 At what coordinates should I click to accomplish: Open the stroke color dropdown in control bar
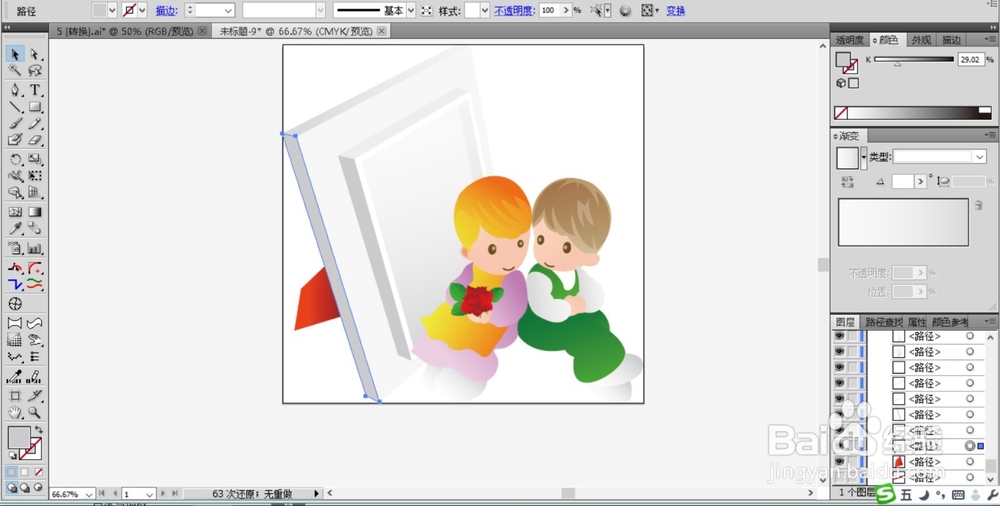(x=142, y=10)
